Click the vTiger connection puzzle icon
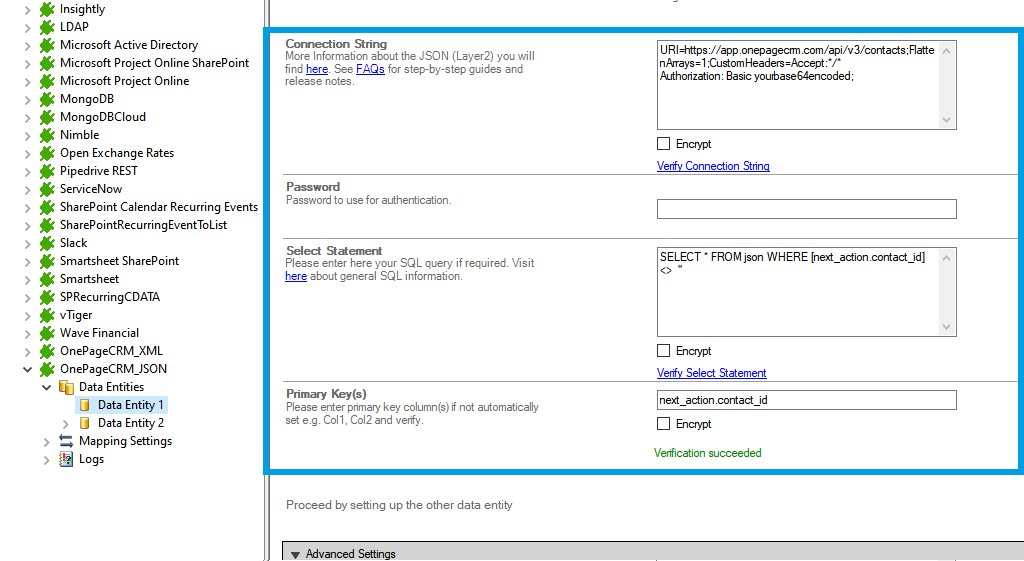The height and width of the screenshot is (561, 1024). 47,315
